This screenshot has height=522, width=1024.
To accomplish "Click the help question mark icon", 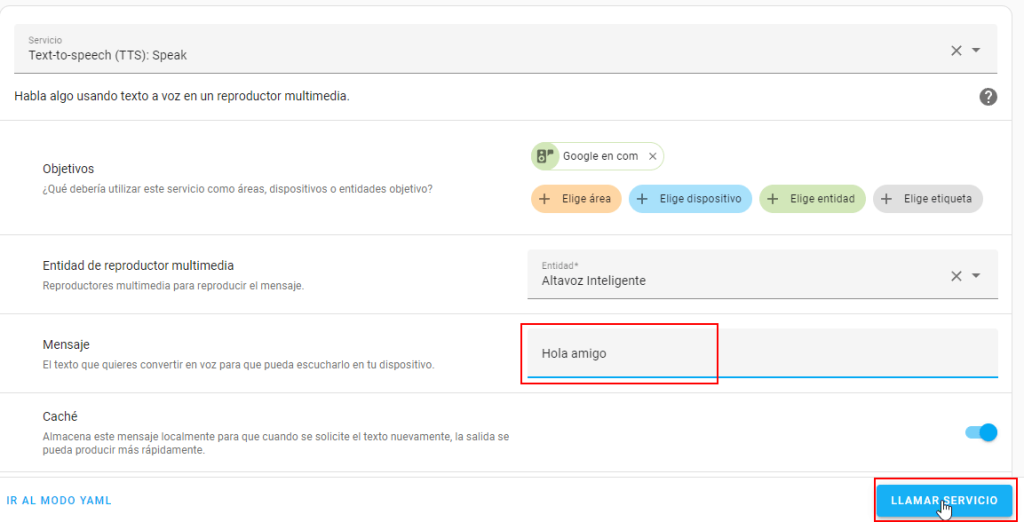I will (988, 97).
